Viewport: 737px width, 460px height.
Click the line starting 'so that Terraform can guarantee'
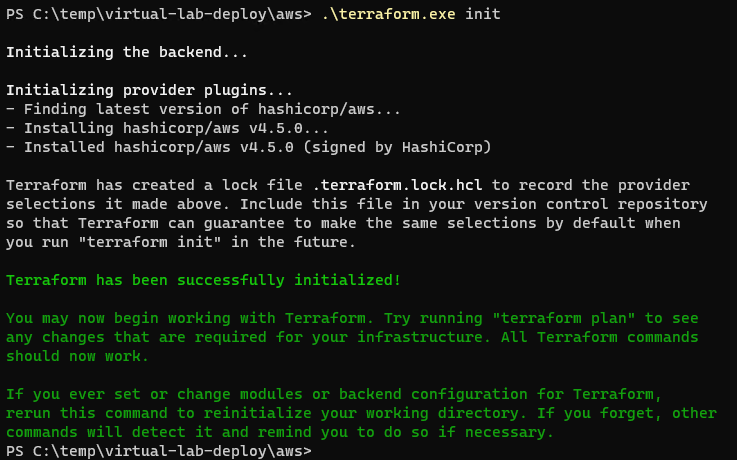[x=343, y=223]
